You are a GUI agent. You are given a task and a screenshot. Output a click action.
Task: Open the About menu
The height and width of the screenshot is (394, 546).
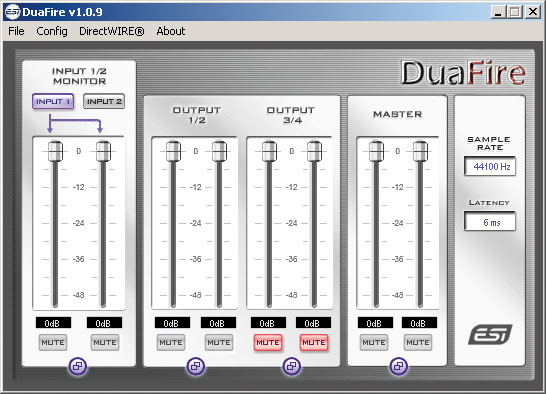pyautogui.click(x=171, y=31)
